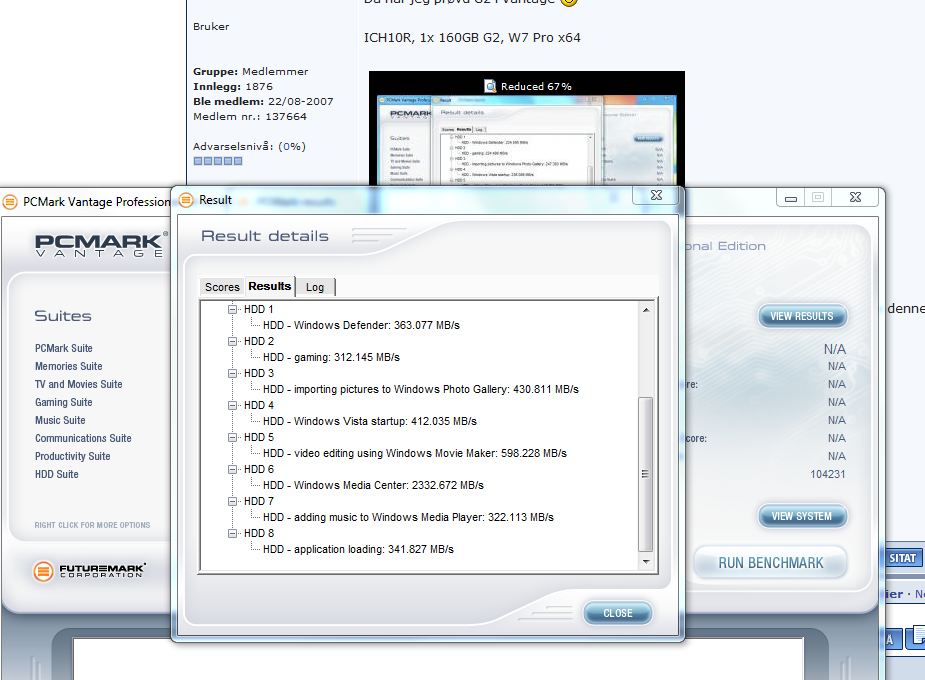Start the RUN BENCHMARK button
Image resolution: width=925 pixels, height=680 pixels.
click(x=770, y=563)
